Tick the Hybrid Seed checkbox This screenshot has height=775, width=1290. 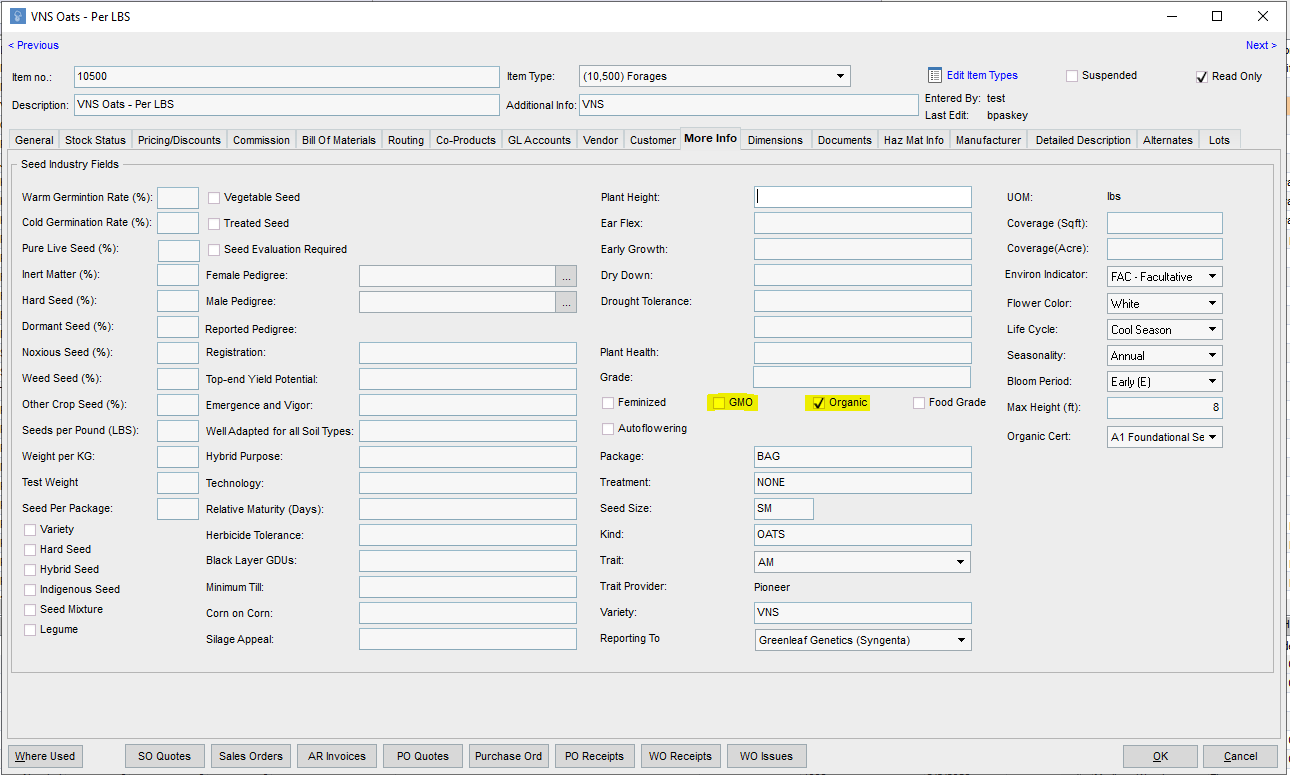tap(30, 570)
